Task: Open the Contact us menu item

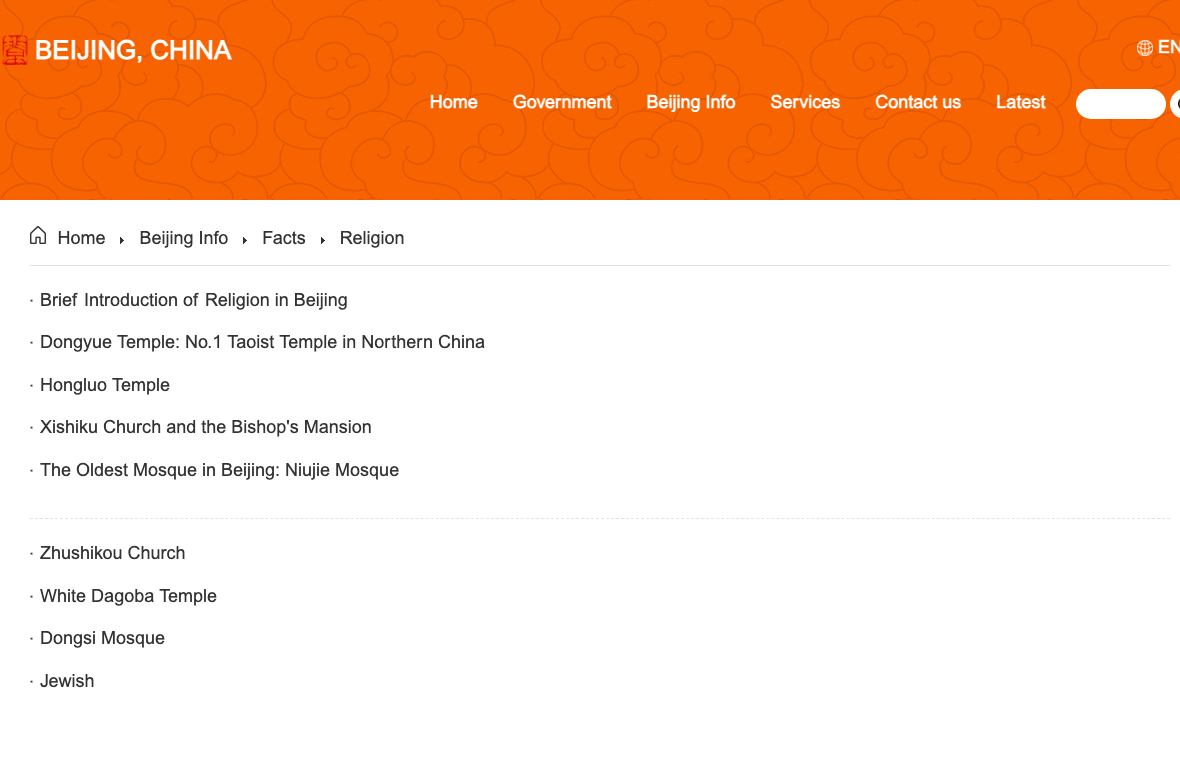Action: 917,102
